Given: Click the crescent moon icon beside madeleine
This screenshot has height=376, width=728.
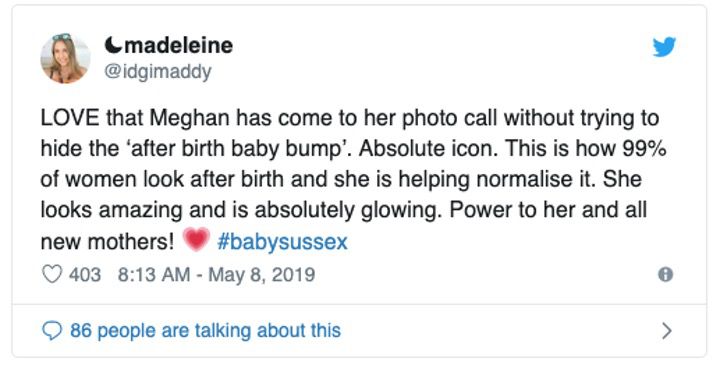Looking at the screenshot, I should [x=112, y=45].
